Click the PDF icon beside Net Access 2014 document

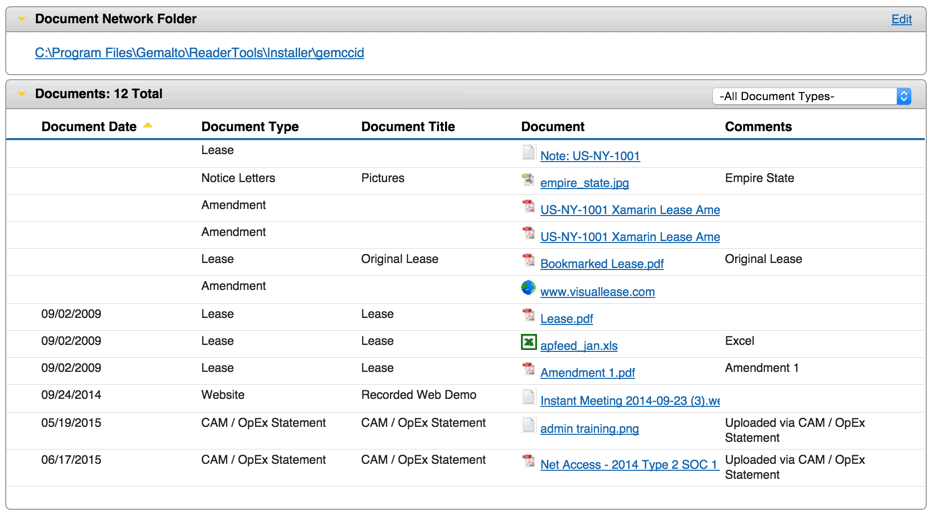coord(528,461)
